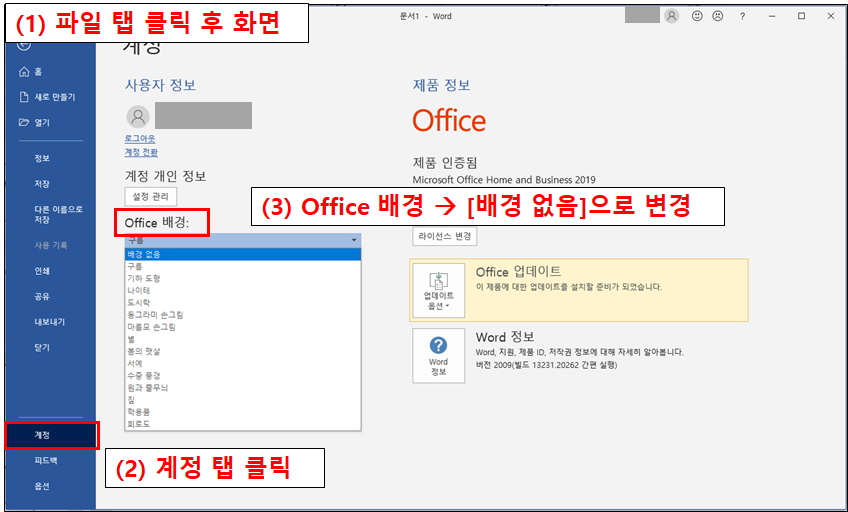The image size is (848, 512).
Task: Select the 서예 background
Action: 243,363
